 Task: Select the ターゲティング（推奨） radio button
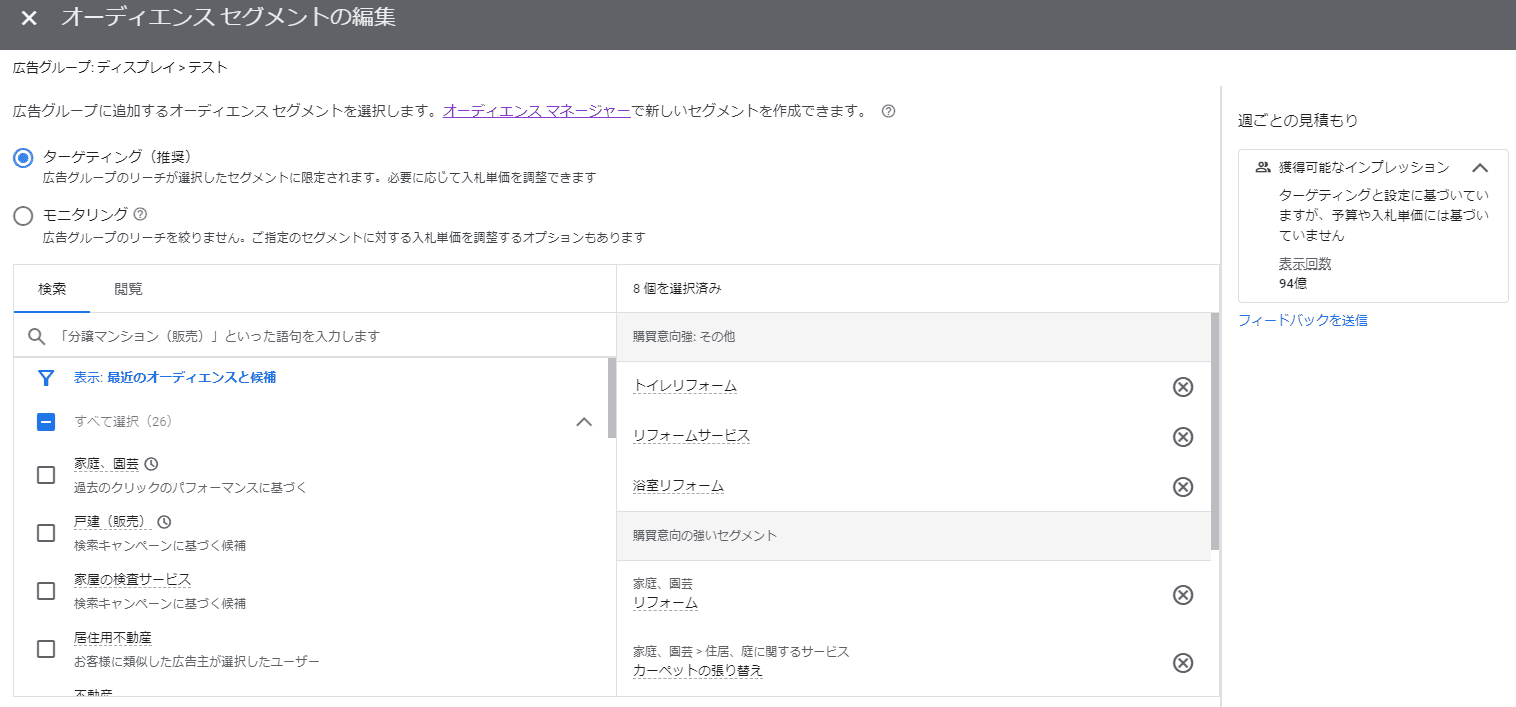(x=23, y=158)
